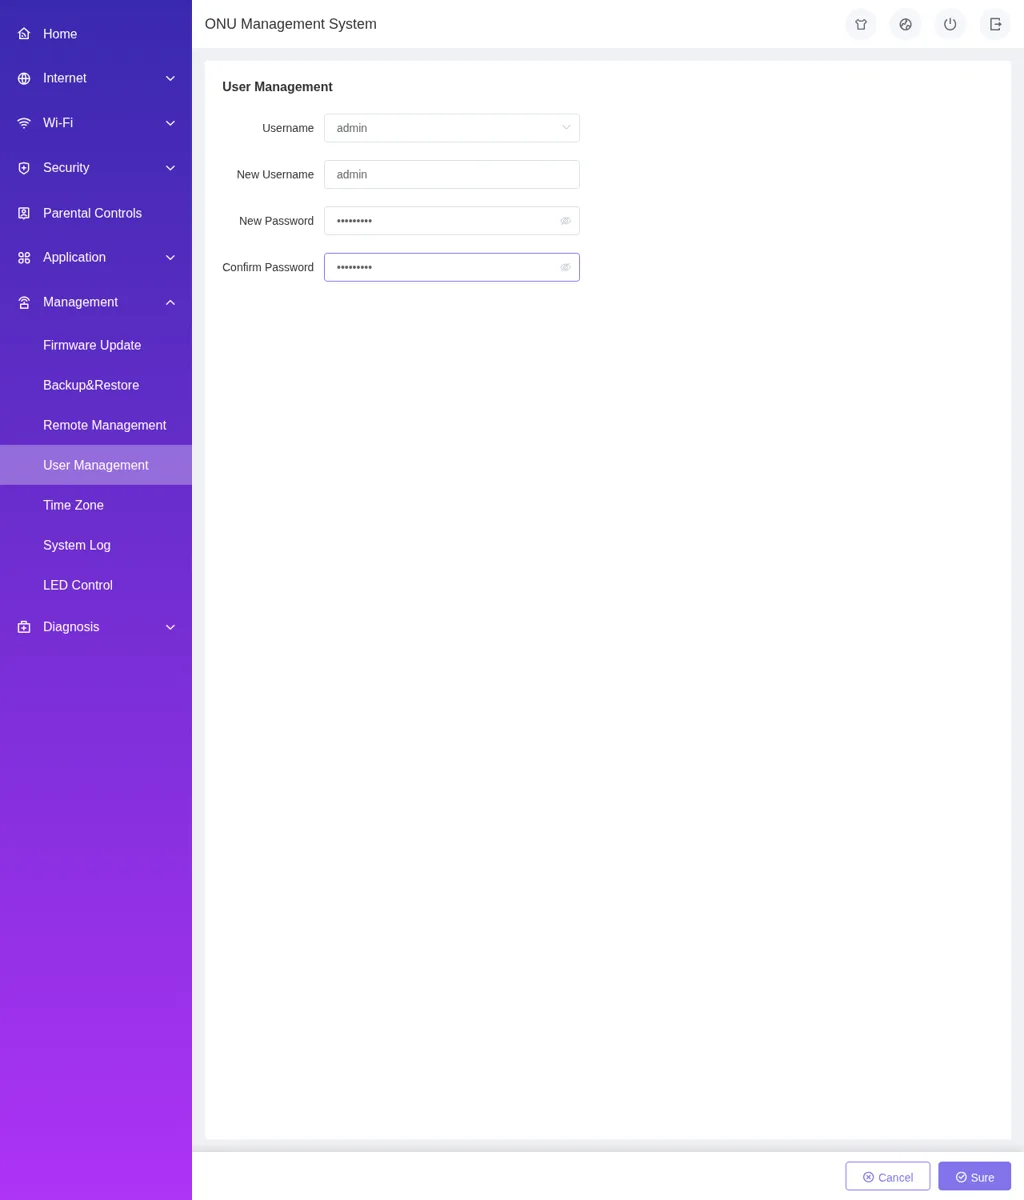Expand the Security menu chevron

[x=170, y=168]
